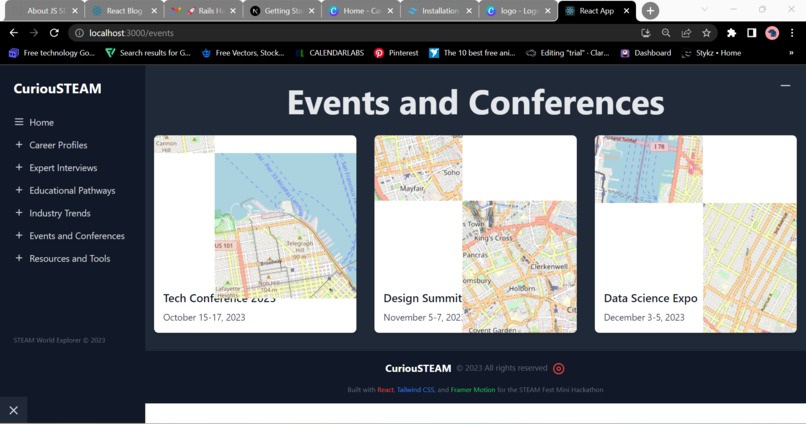Open the Free technology Go... bookmark
Viewport: 806px width, 424px height.
point(52,53)
